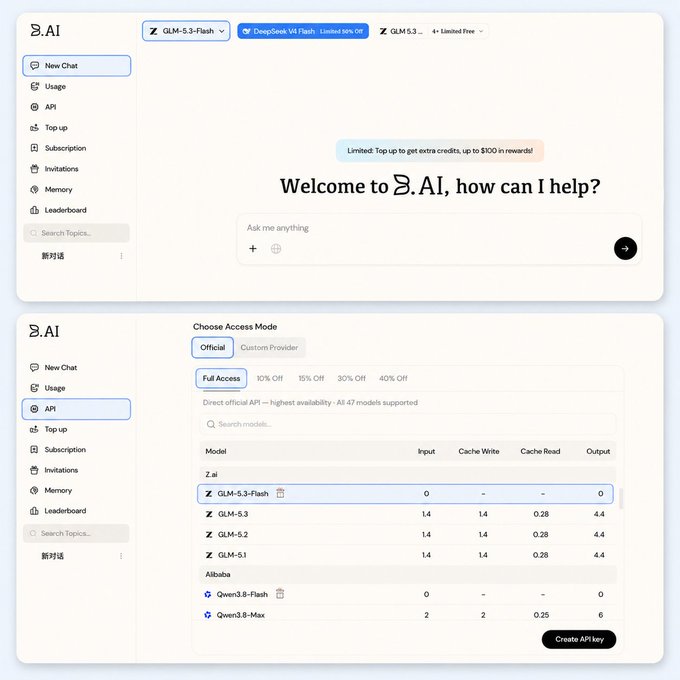Go to Top up in the top panel sidebar

(77, 128)
